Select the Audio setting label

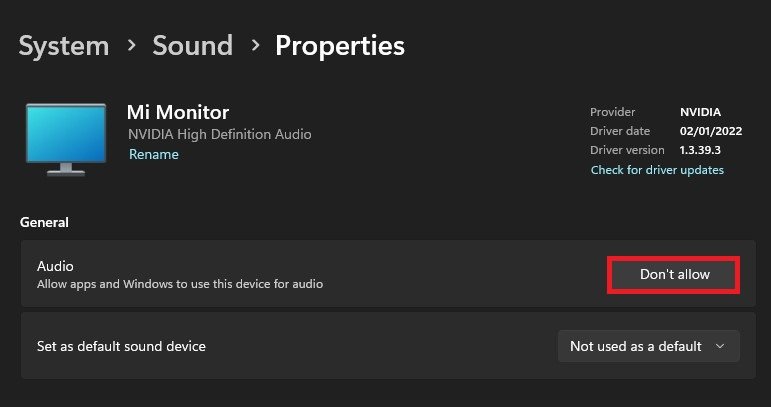55,266
